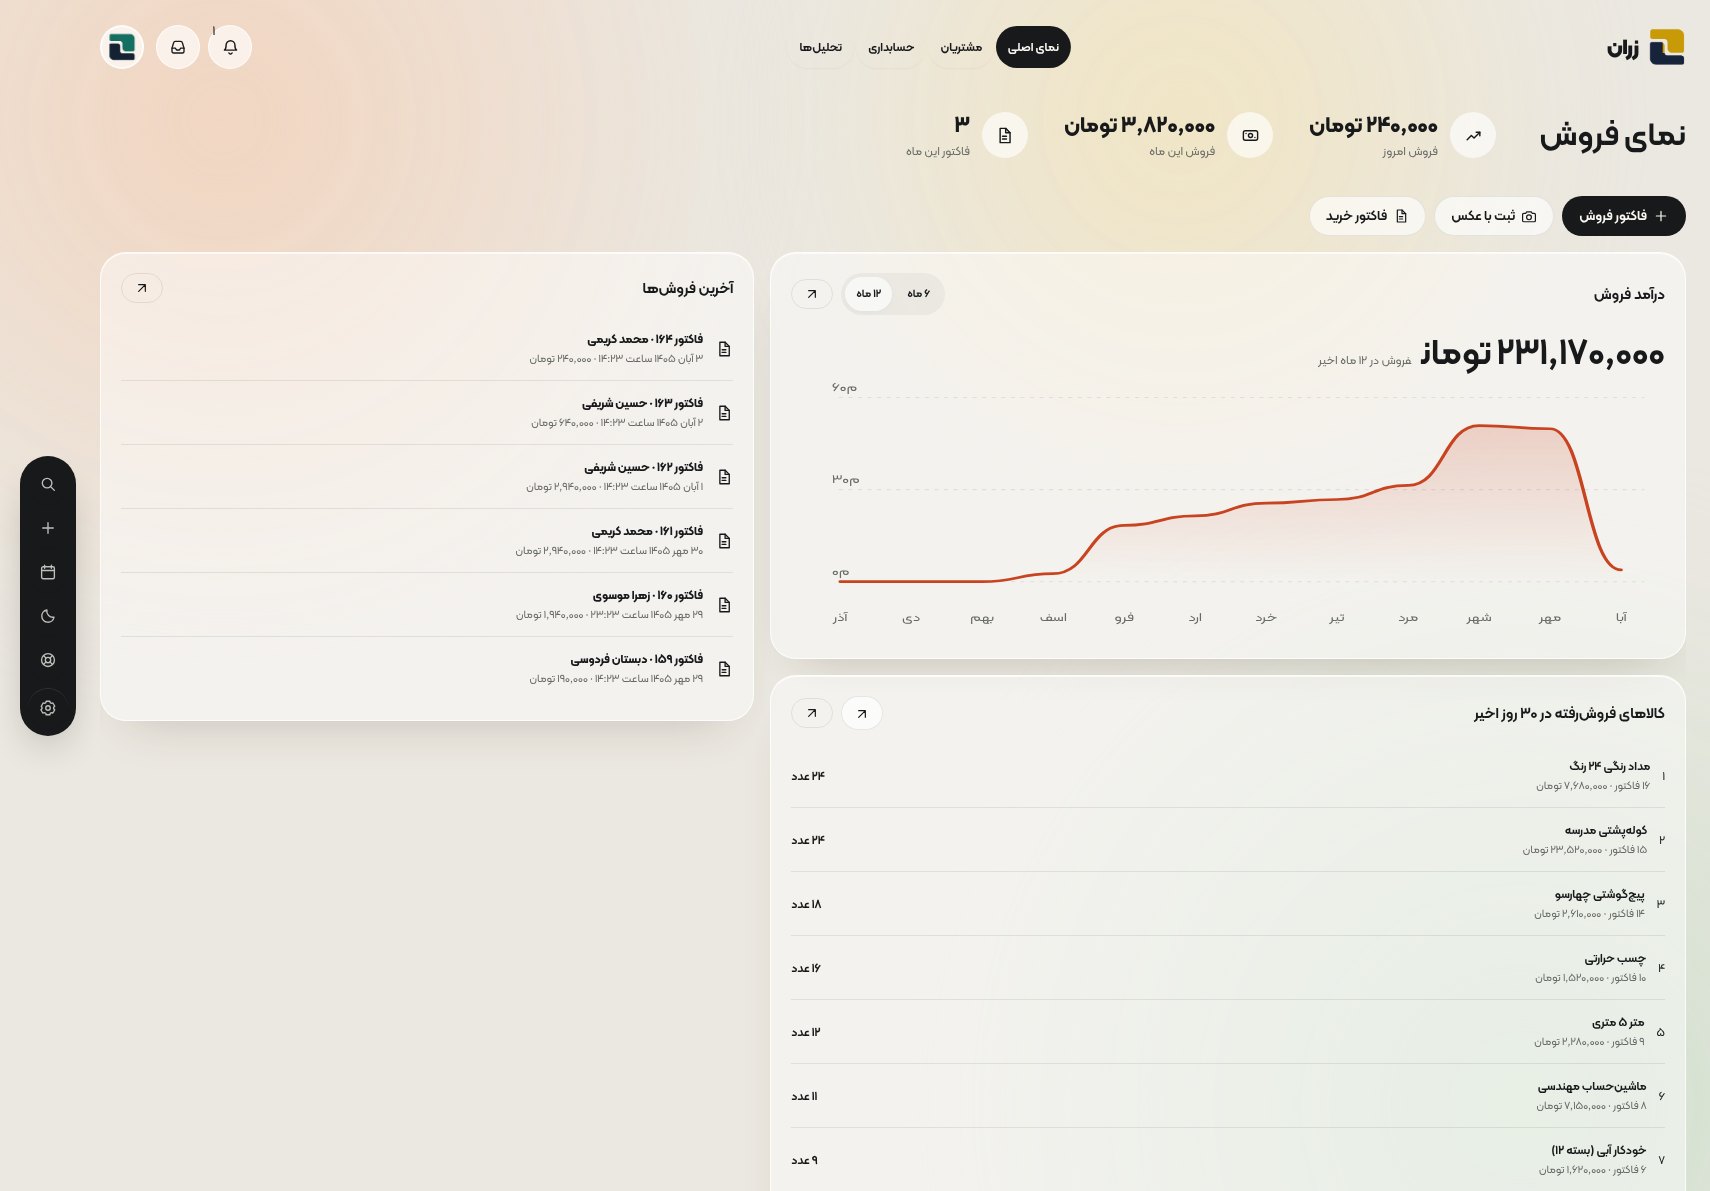The image size is (1710, 1191).
Task: Click the ثبت با عکس button
Action: [1494, 216]
